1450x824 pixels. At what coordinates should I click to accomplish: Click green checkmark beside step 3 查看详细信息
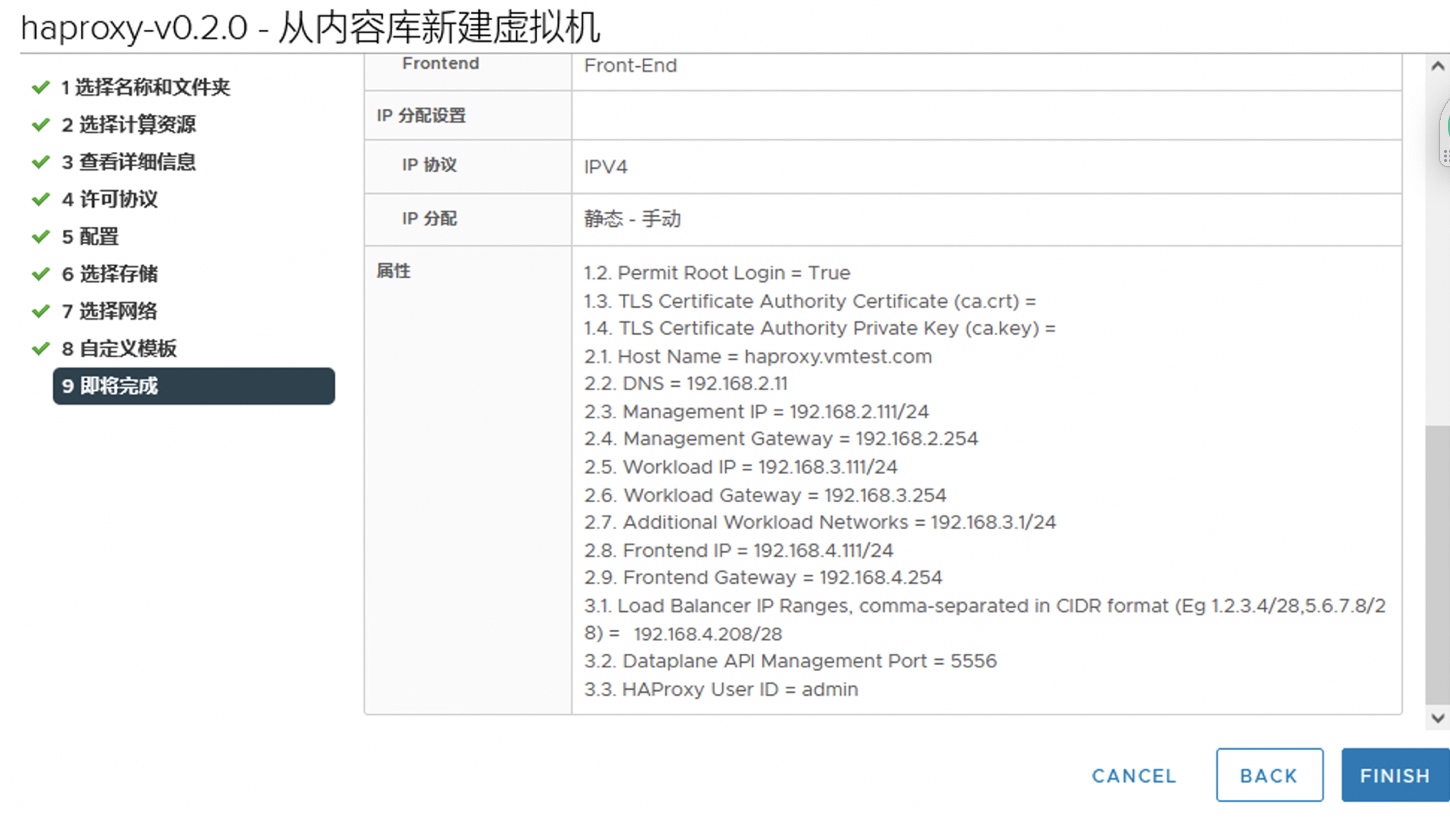(41, 162)
